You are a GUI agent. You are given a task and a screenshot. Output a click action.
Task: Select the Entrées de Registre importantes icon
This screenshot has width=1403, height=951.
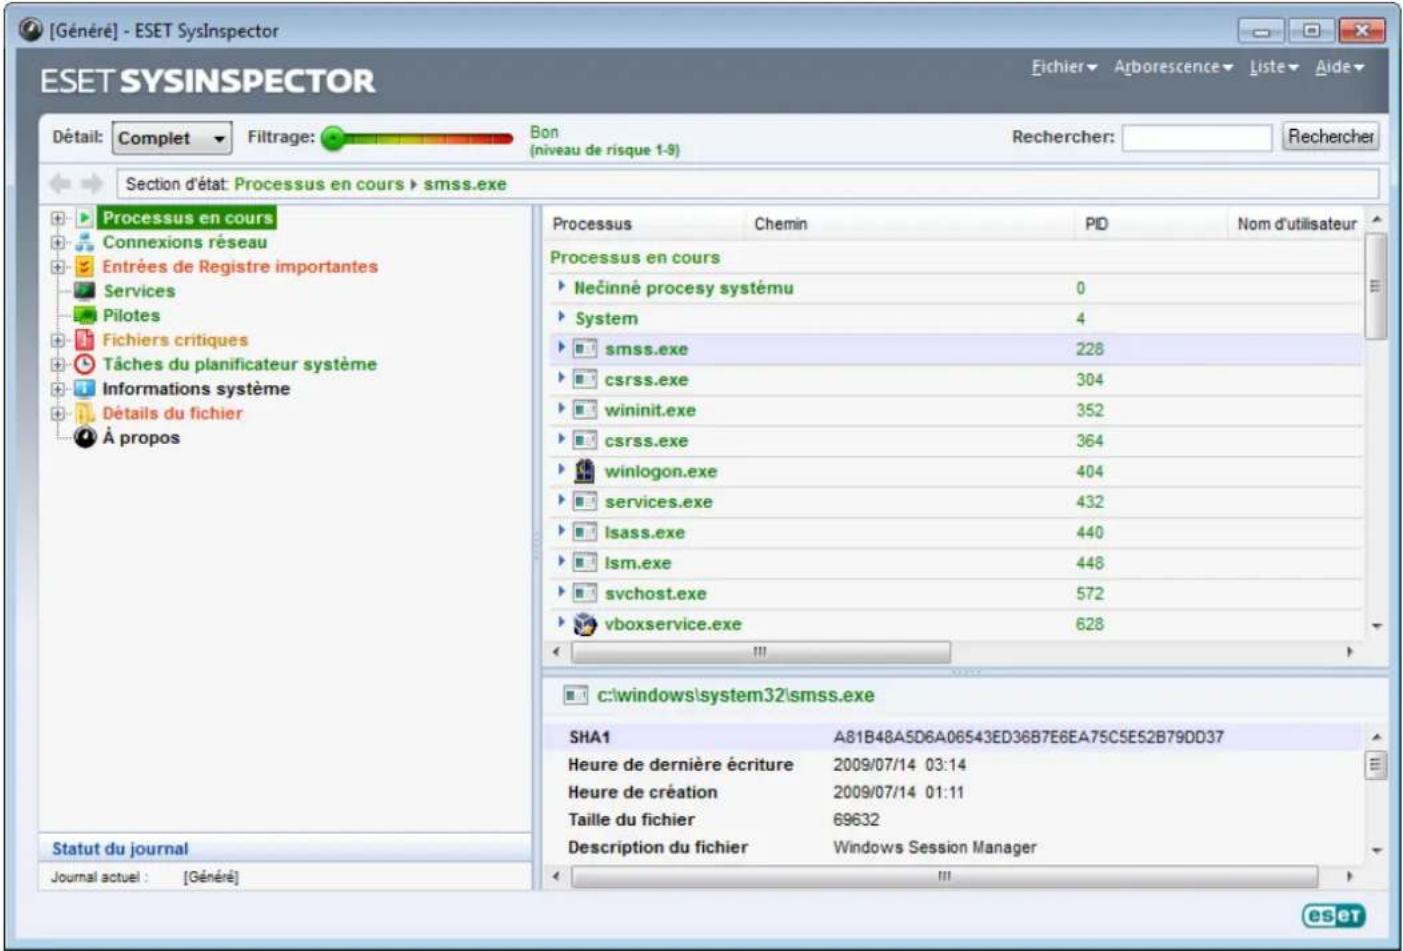point(84,267)
